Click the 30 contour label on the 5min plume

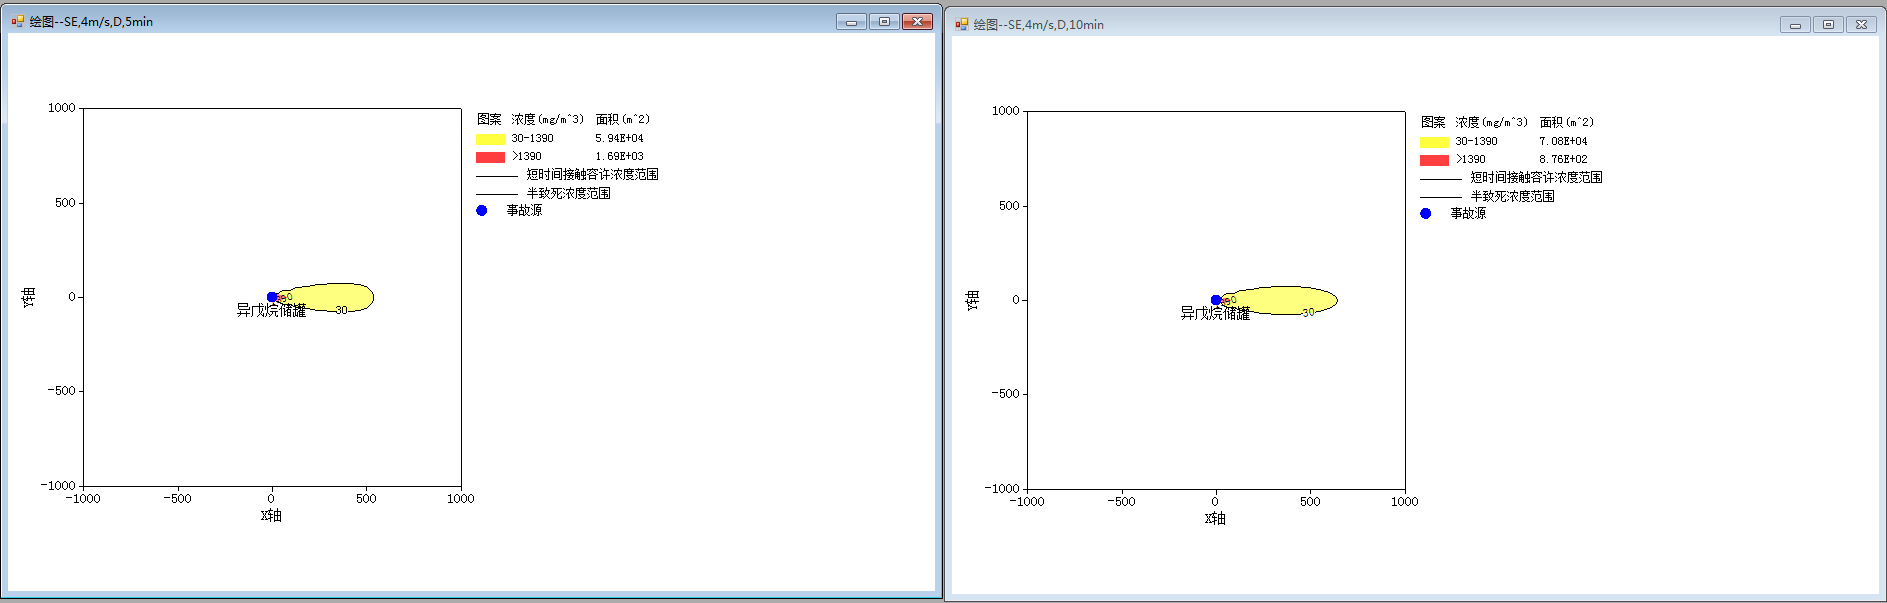(x=341, y=310)
